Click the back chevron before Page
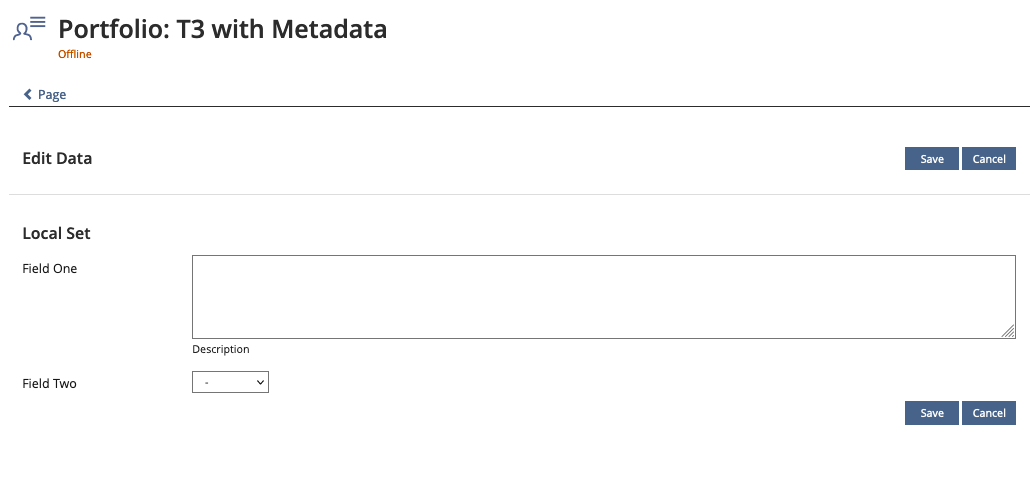 point(28,95)
